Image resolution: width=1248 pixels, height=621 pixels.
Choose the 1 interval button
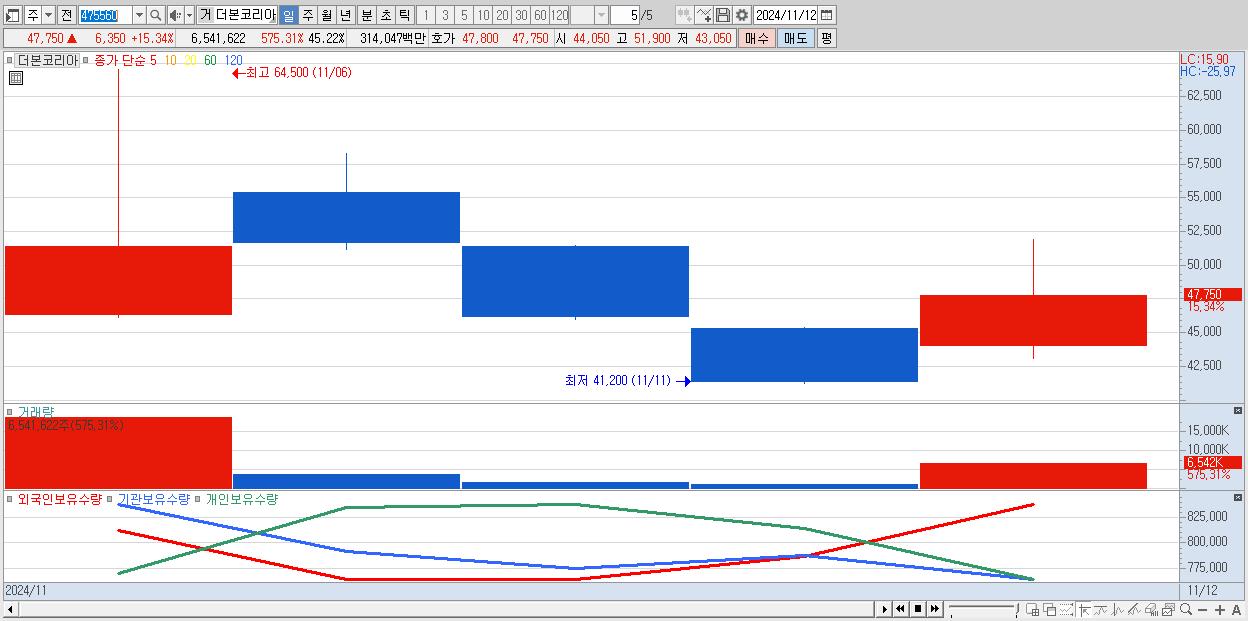tap(425, 15)
